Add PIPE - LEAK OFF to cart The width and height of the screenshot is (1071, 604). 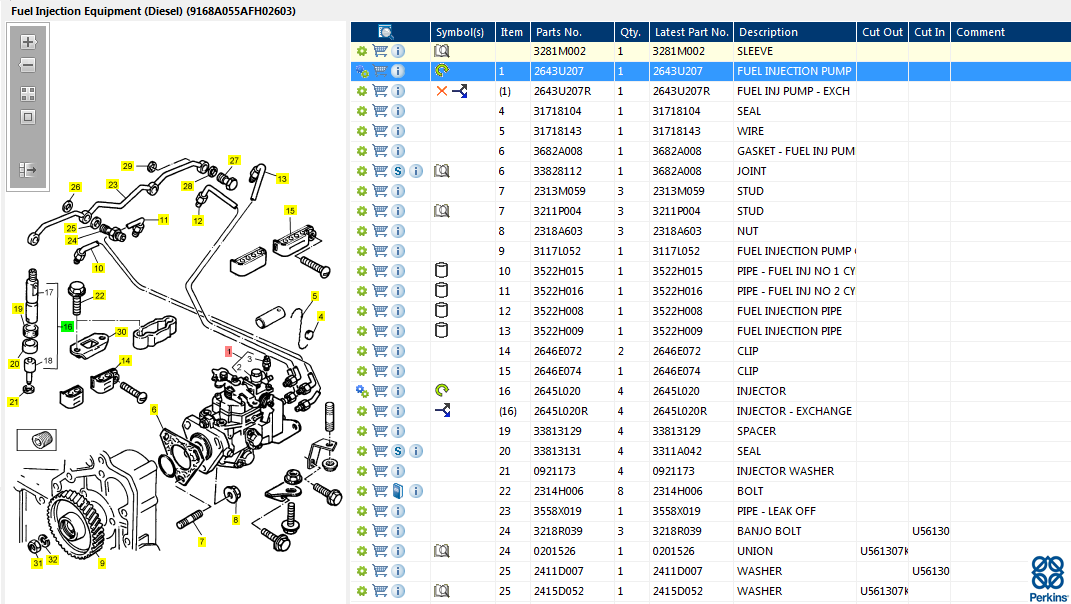(x=380, y=511)
